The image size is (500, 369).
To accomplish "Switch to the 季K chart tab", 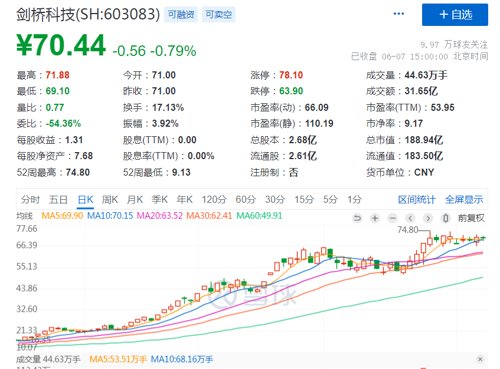I will click(160, 200).
